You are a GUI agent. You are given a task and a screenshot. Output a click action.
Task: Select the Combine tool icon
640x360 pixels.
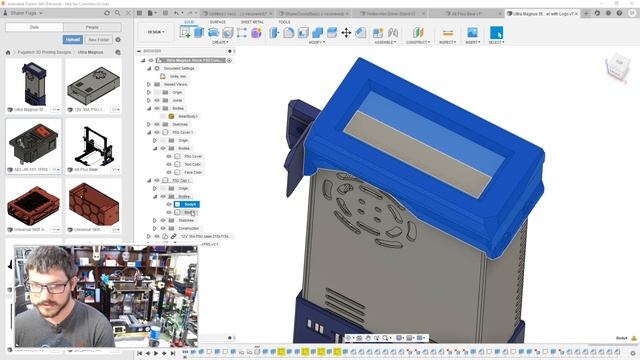click(x=317, y=33)
